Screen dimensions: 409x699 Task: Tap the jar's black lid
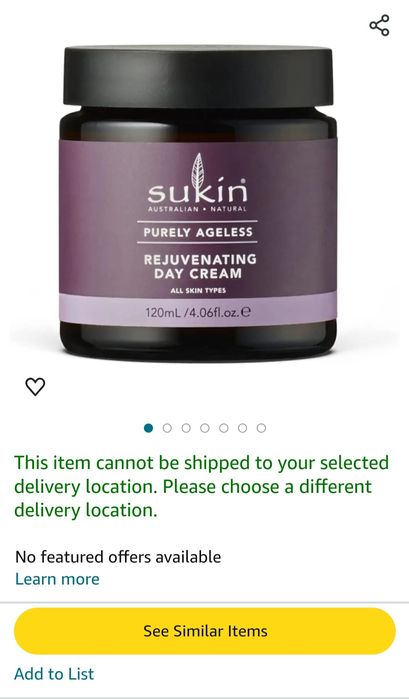point(198,76)
